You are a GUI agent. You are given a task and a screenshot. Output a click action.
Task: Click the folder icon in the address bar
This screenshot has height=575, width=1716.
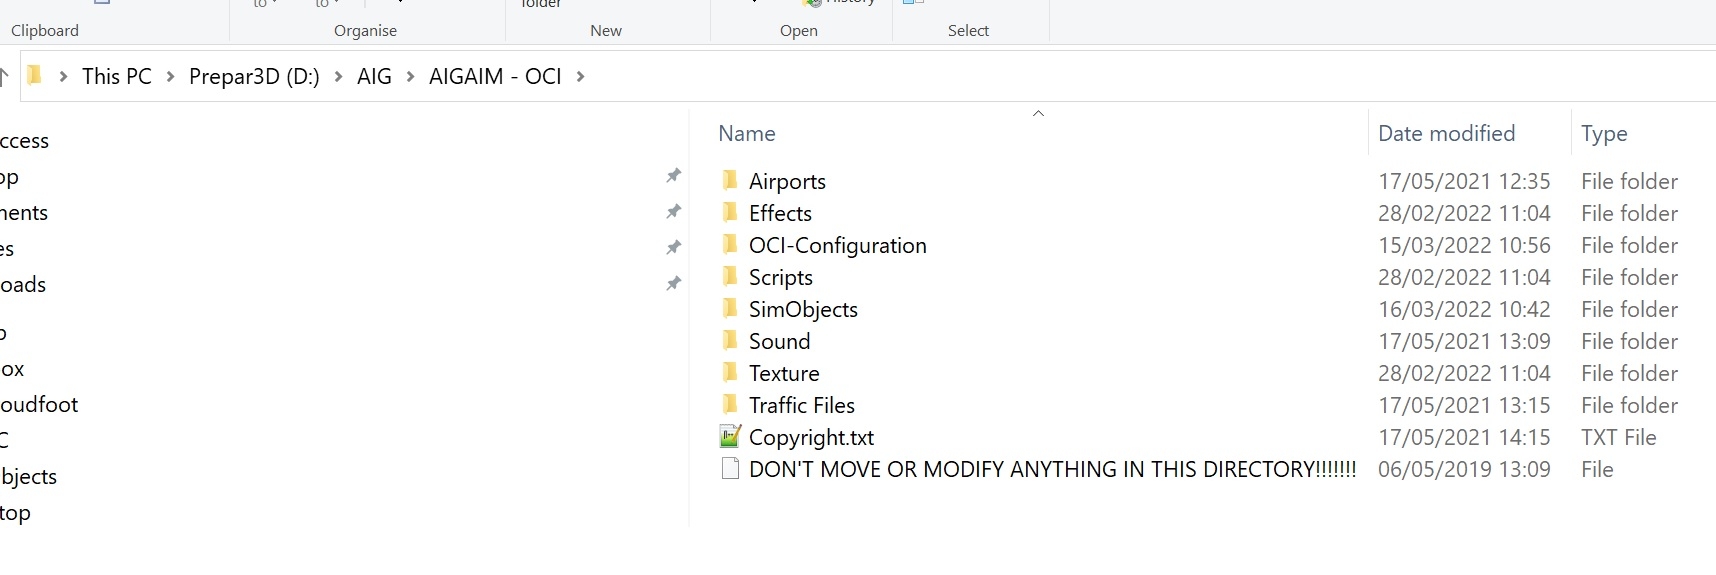pyautogui.click(x=34, y=76)
